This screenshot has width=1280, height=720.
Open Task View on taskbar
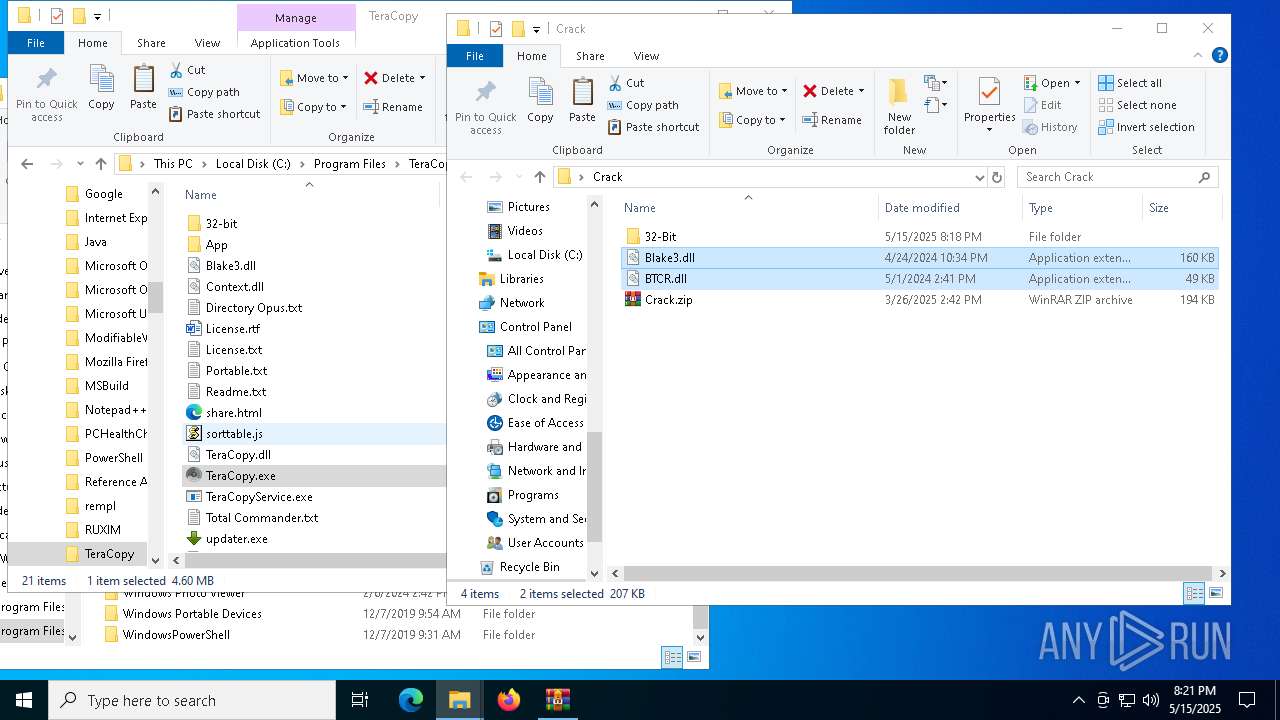tap(360, 700)
